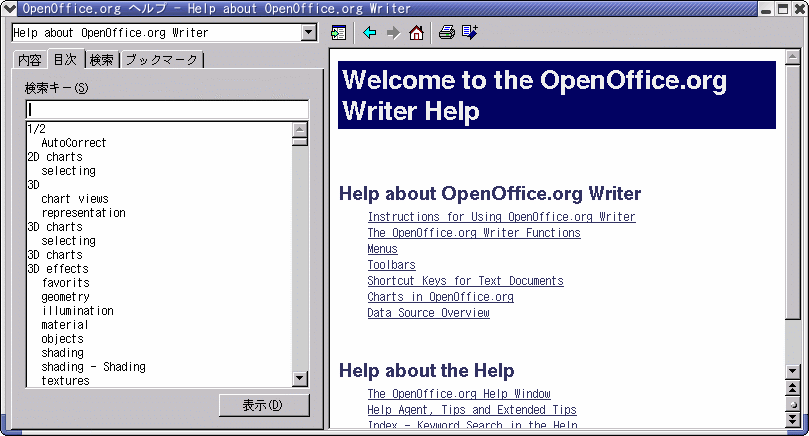Toggle the navigation pane icon
This screenshot has width=809, height=436.
[x=338, y=33]
